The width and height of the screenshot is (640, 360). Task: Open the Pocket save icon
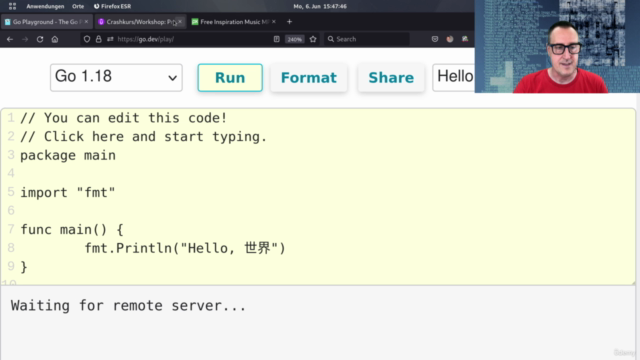pos(435,39)
